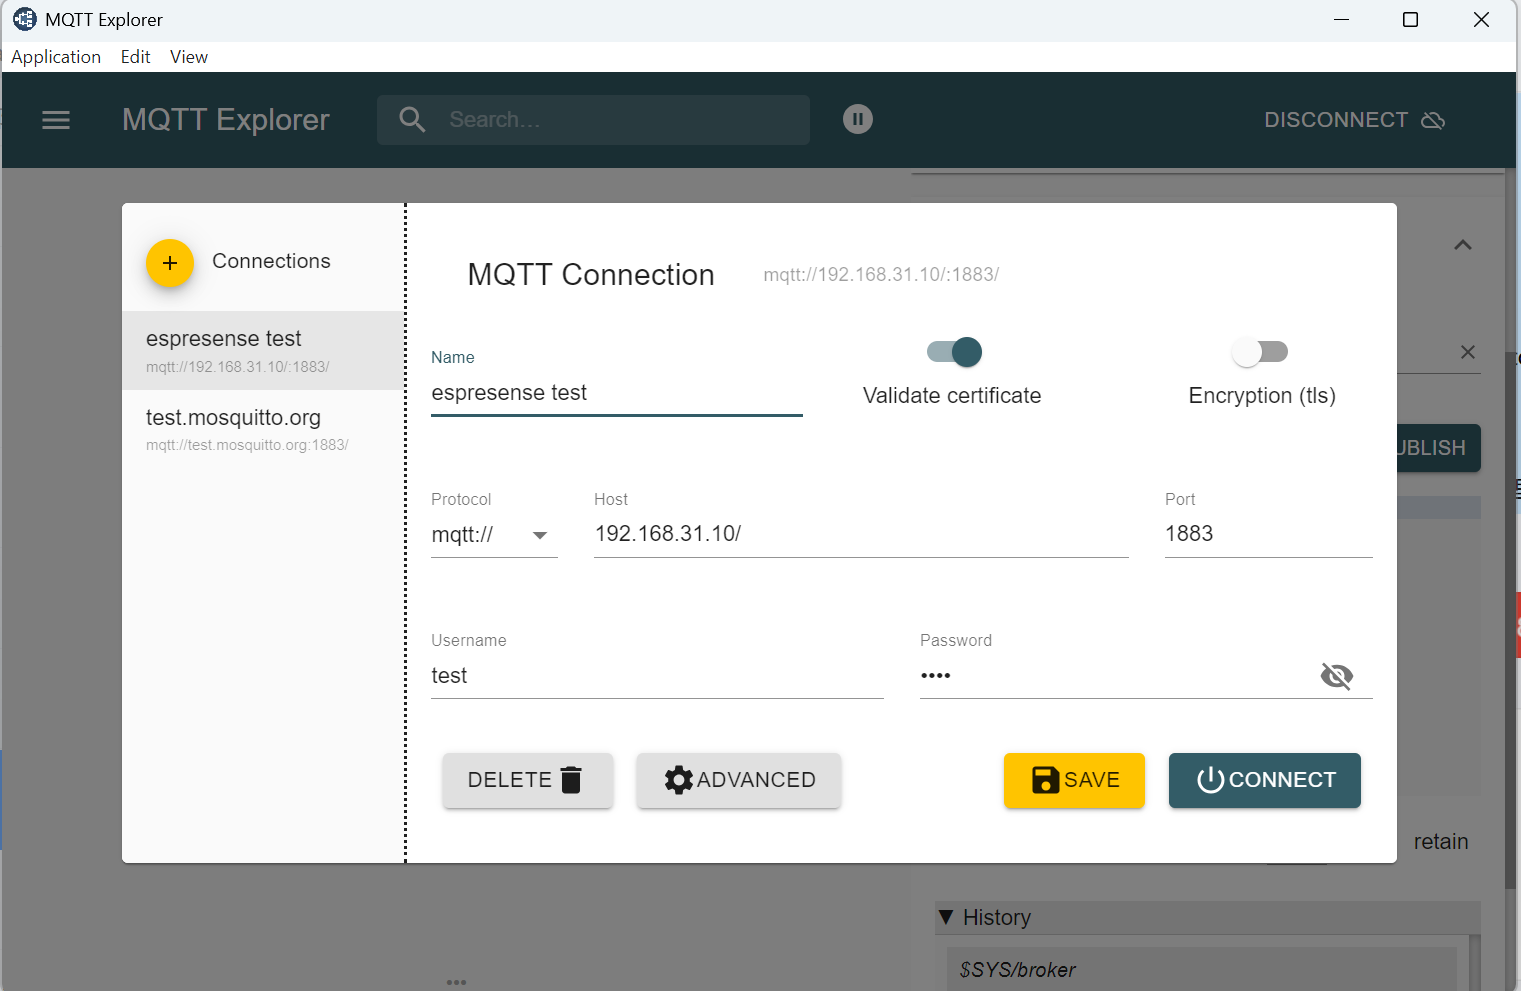Enable the Encryption (tls) switch
The width and height of the screenshot is (1521, 991).
1259,352
